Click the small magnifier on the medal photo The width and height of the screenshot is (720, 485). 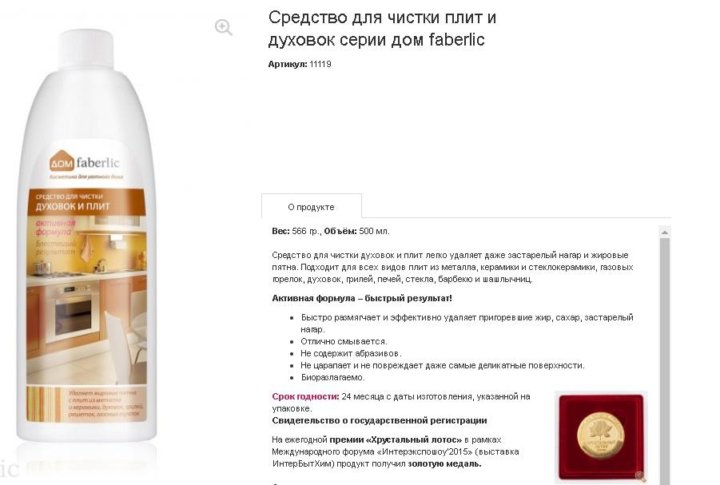pyautogui.click(x=640, y=476)
